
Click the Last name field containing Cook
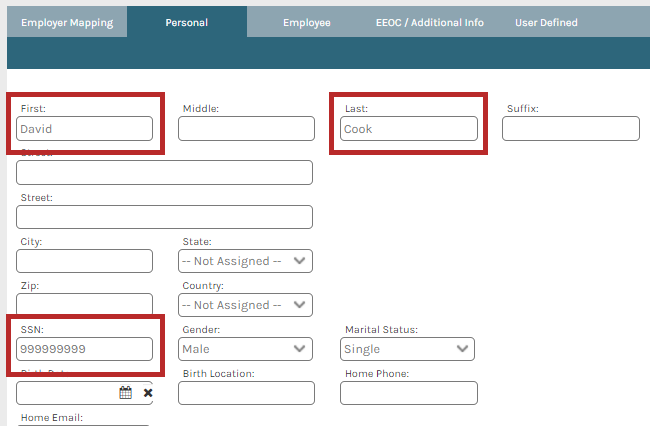[409, 129]
